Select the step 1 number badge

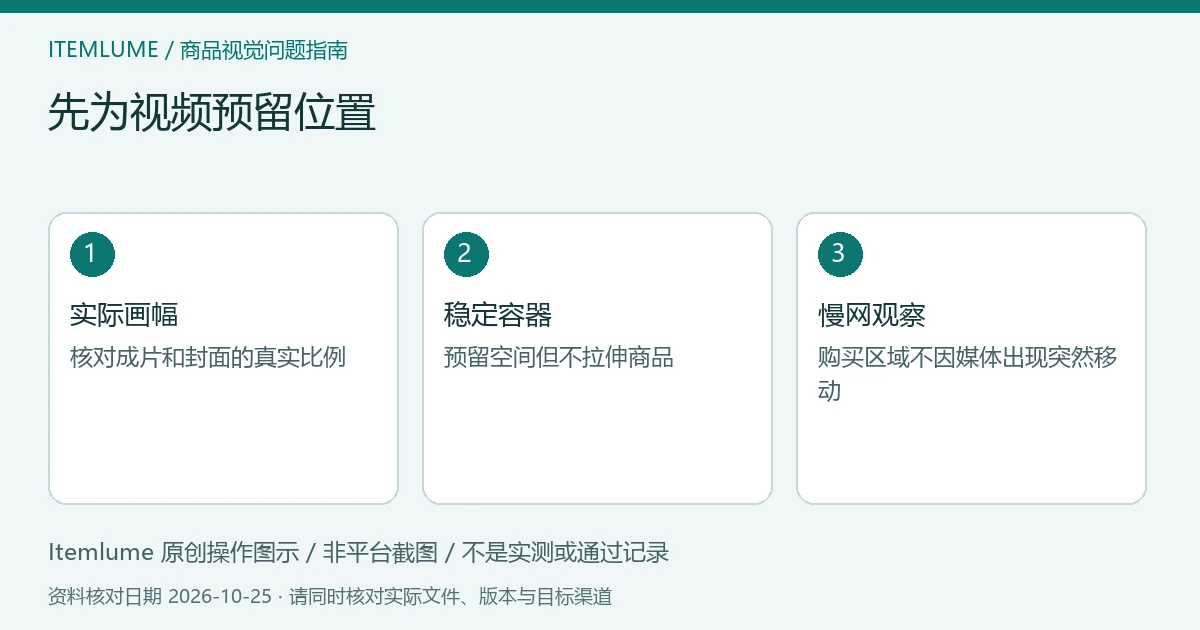[x=92, y=254]
